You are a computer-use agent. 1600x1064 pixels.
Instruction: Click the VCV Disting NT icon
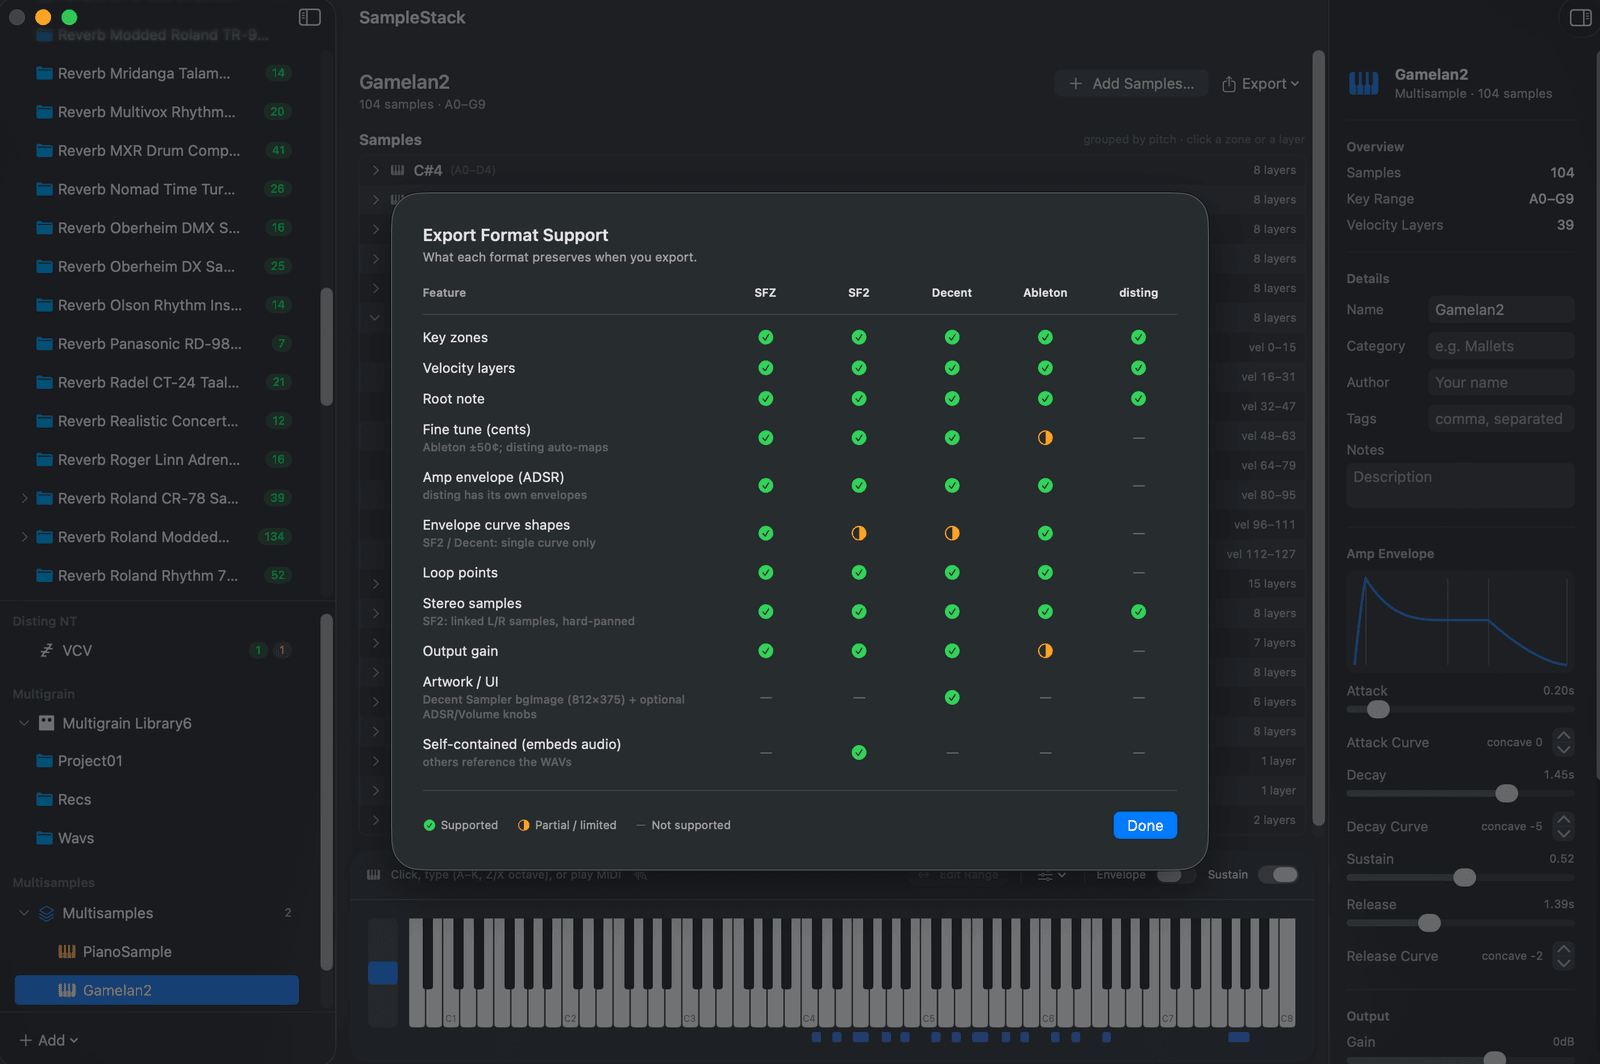(x=46, y=650)
